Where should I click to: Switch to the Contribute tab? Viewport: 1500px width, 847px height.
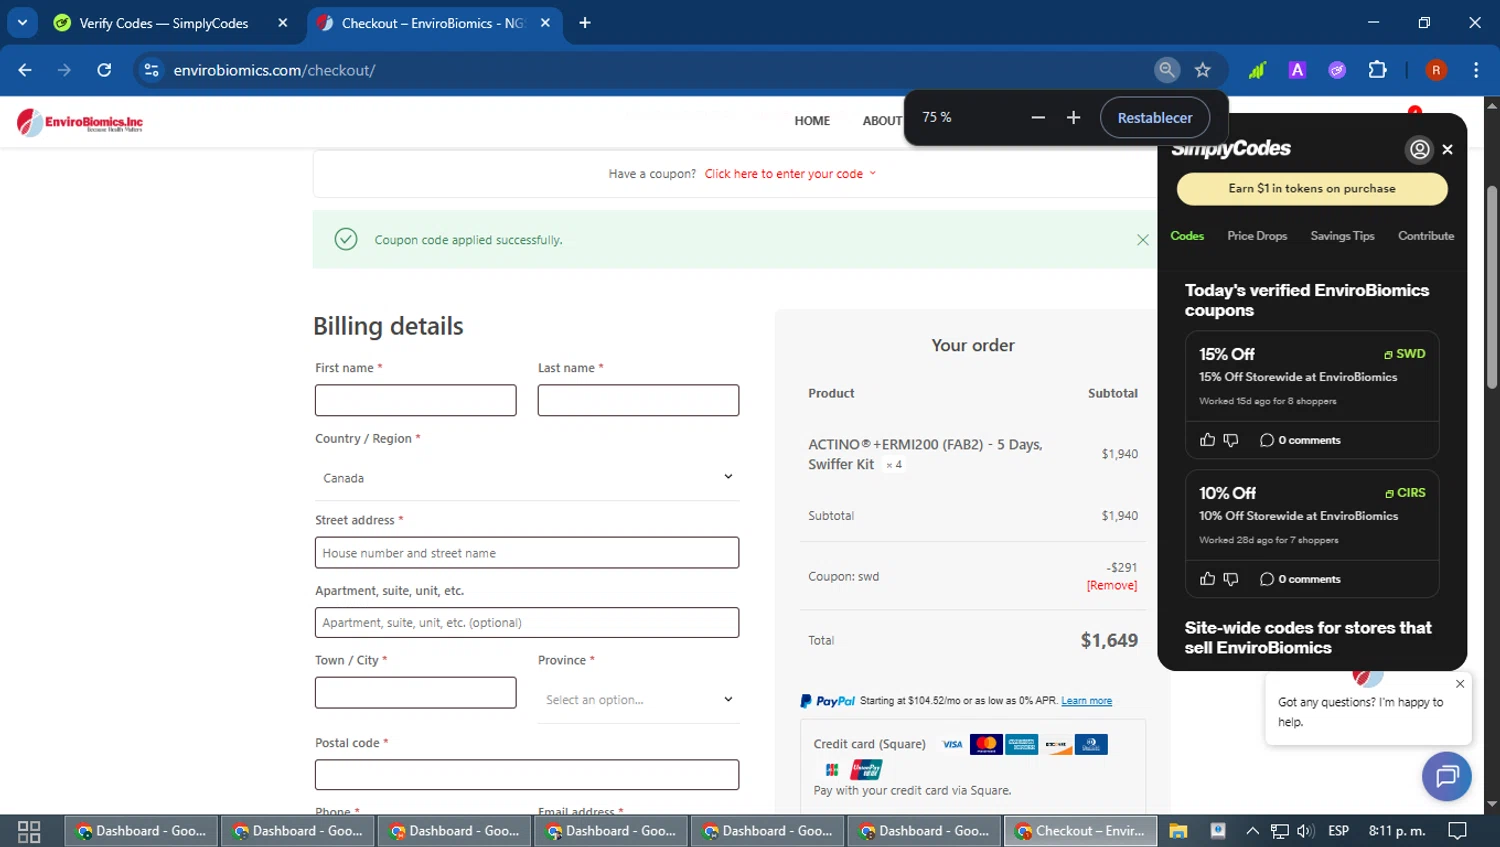1426,236
